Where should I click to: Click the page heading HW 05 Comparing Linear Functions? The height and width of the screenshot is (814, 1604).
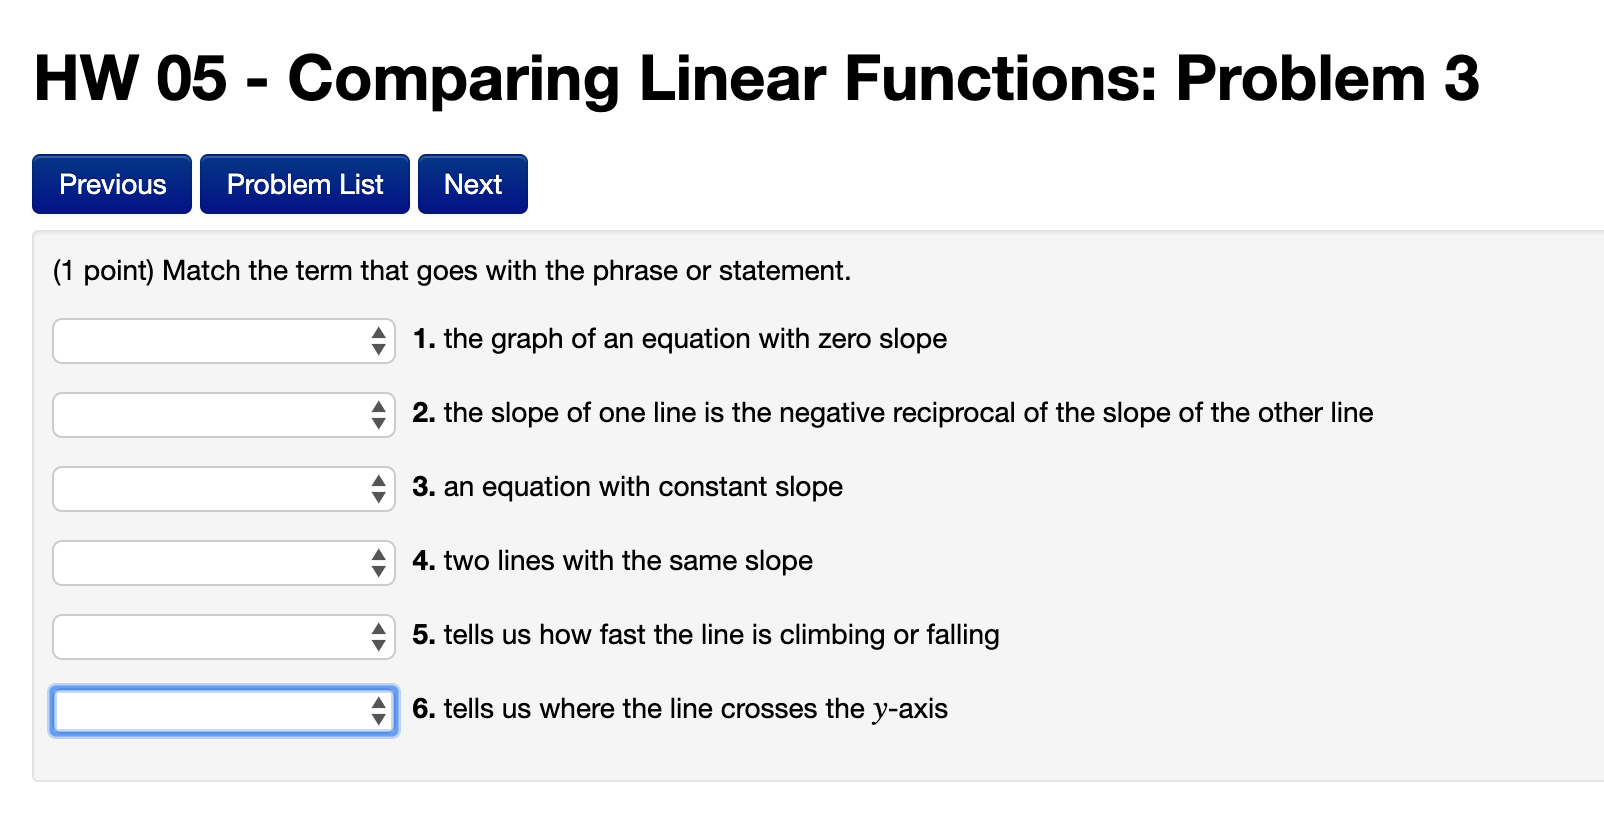point(757,78)
